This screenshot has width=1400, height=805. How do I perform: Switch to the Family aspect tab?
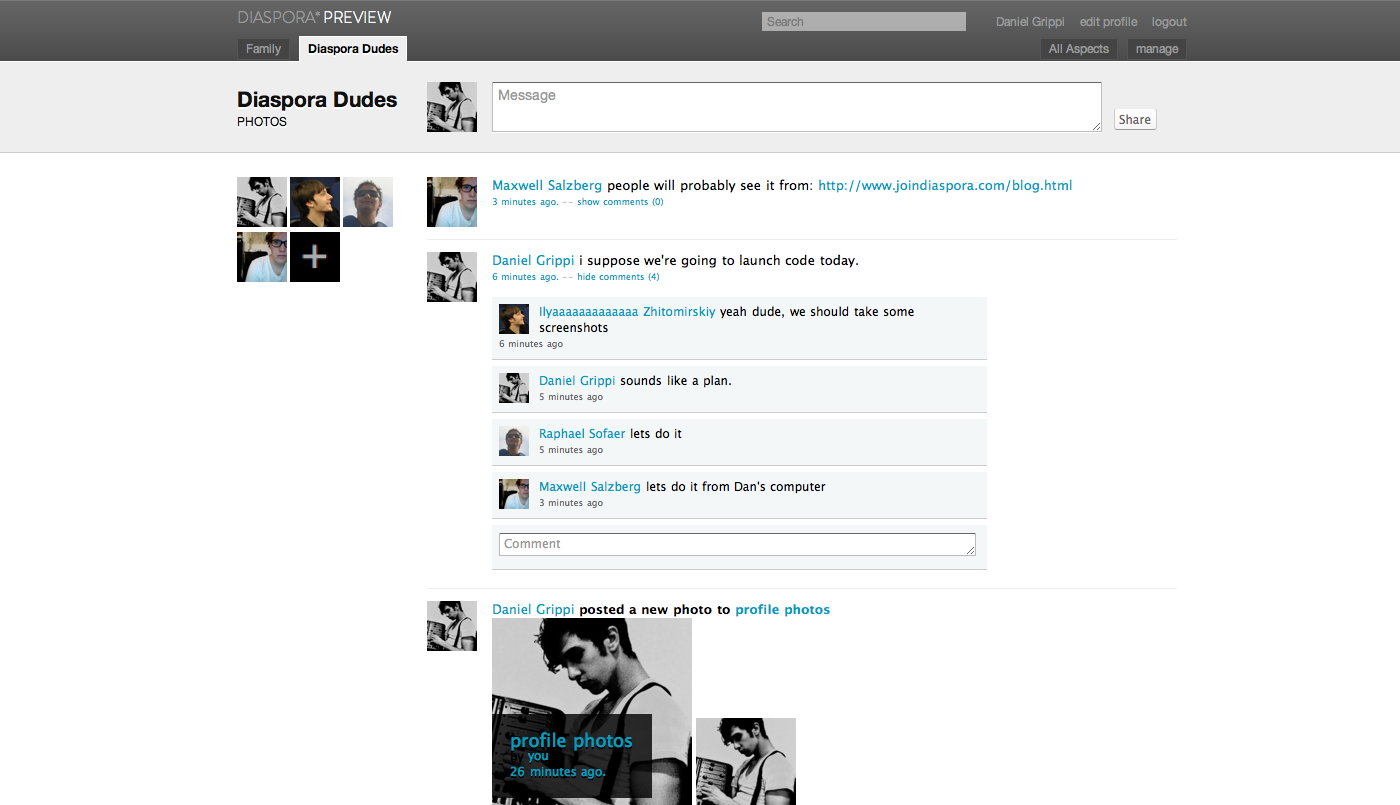click(x=264, y=49)
